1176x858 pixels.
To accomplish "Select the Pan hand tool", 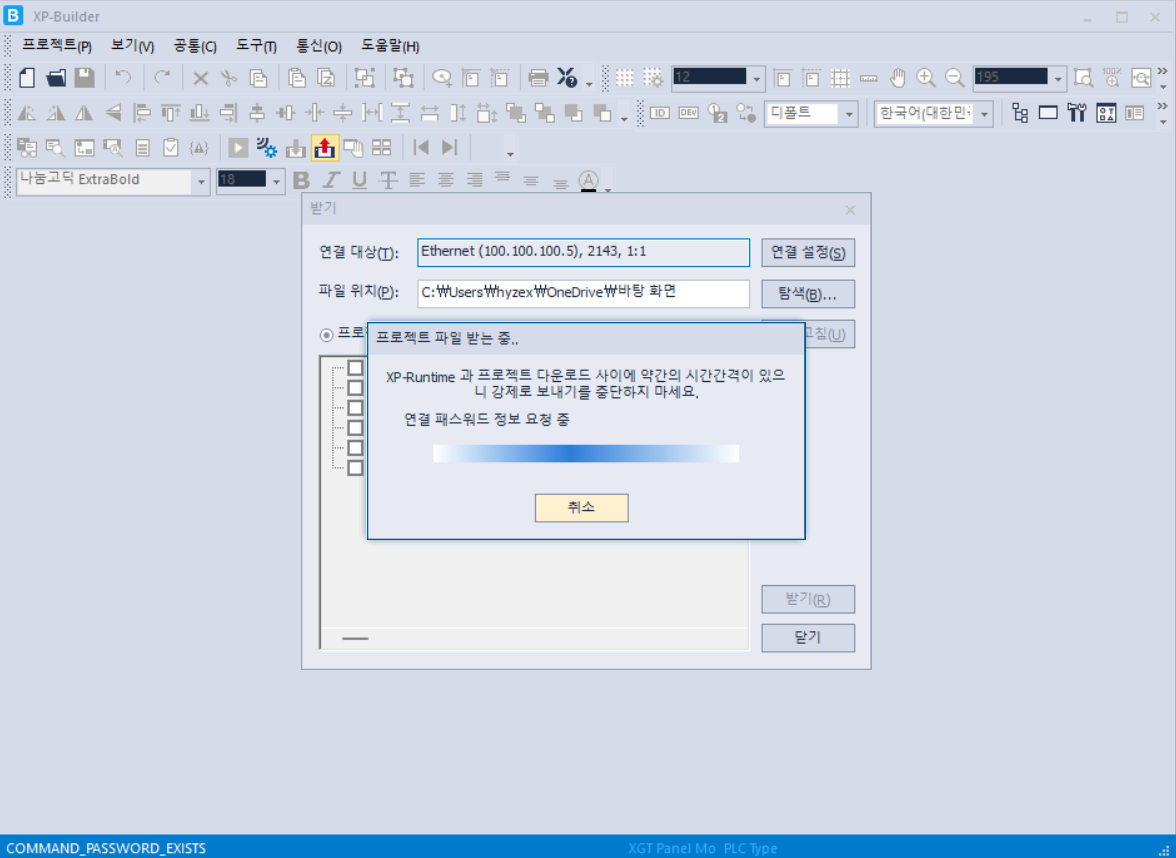I will pyautogui.click(x=898, y=78).
